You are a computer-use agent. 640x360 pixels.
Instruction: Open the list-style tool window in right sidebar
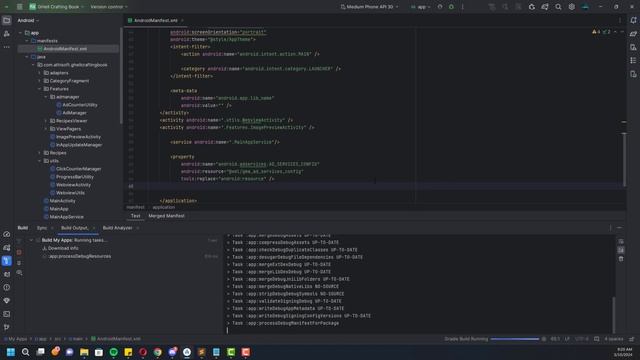coord(633,61)
